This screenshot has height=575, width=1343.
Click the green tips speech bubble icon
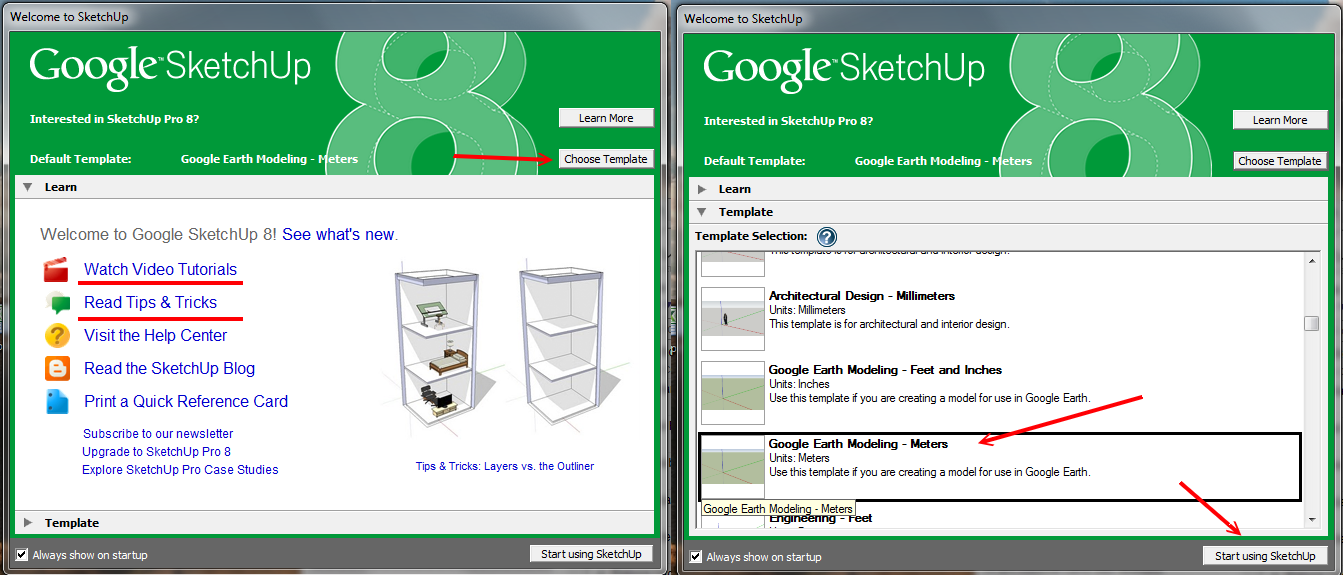59,303
